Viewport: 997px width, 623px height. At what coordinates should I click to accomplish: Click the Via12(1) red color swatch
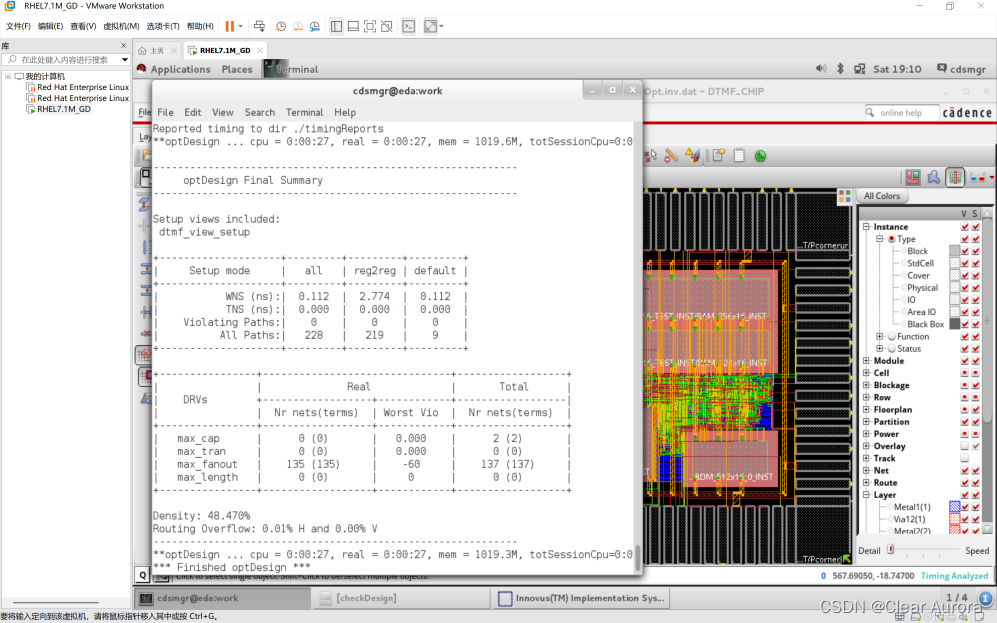(954, 519)
